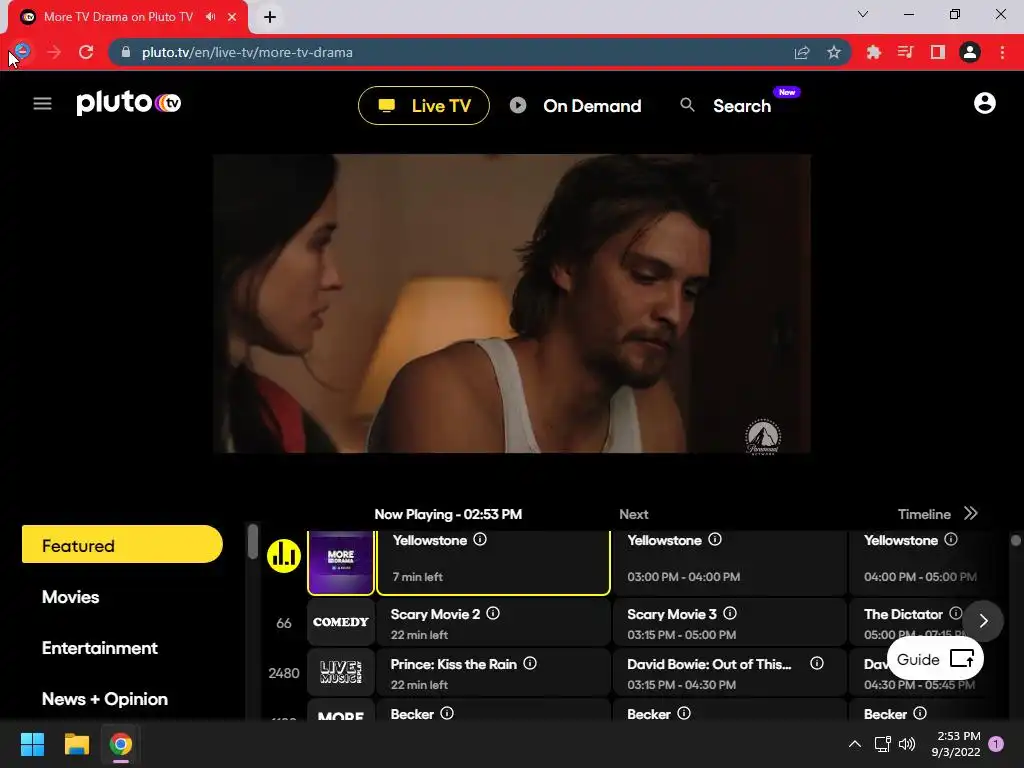Click the category list scrollbar
The image size is (1024, 768).
point(253,541)
